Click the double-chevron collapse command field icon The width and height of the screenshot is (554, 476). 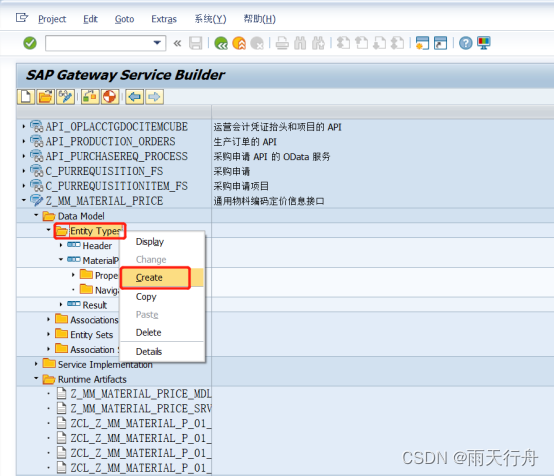click(x=177, y=43)
